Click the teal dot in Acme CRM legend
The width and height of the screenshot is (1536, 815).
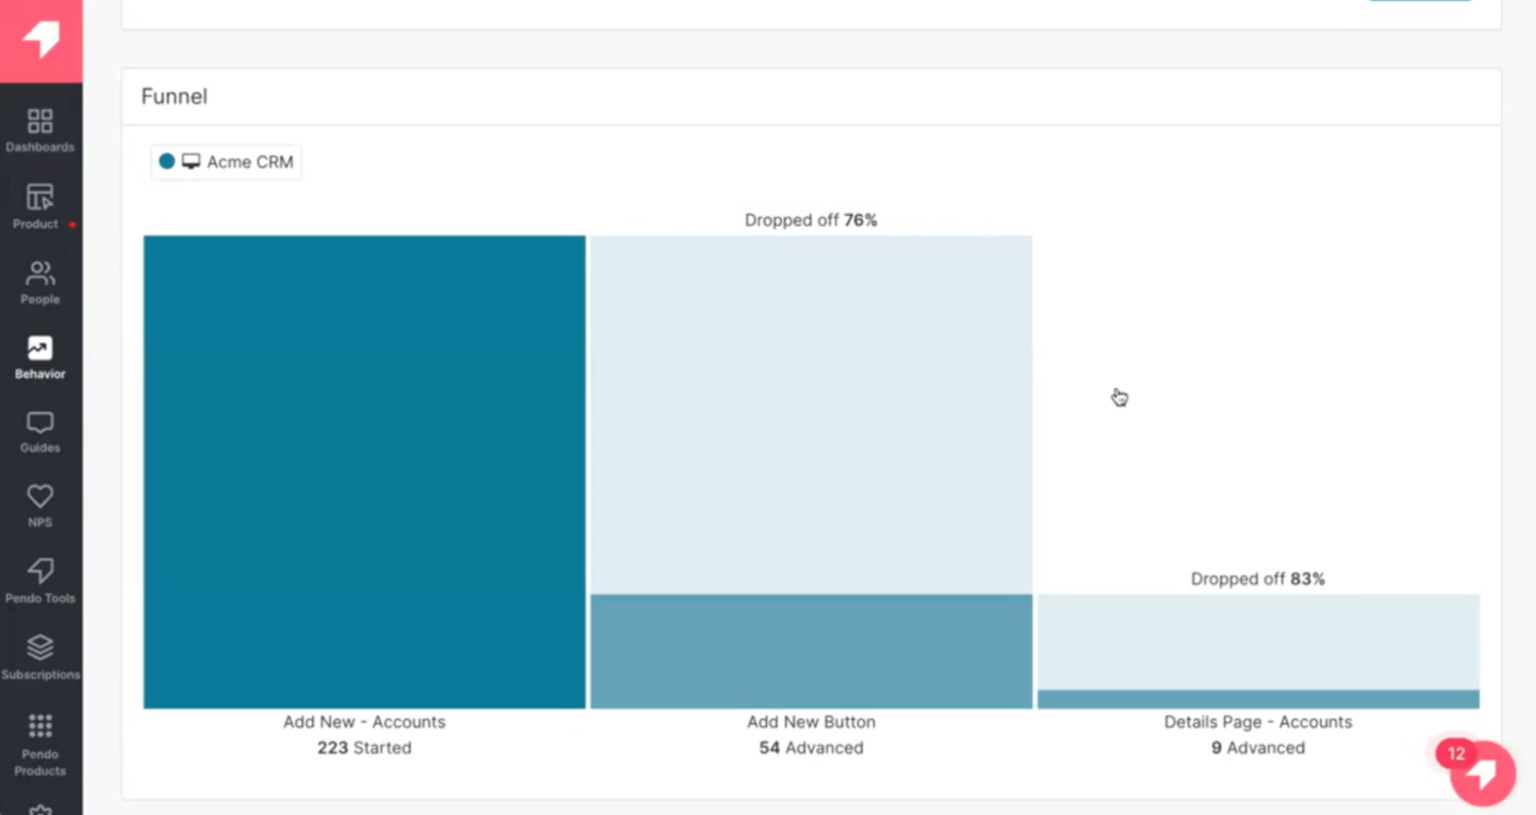click(167, 161)
